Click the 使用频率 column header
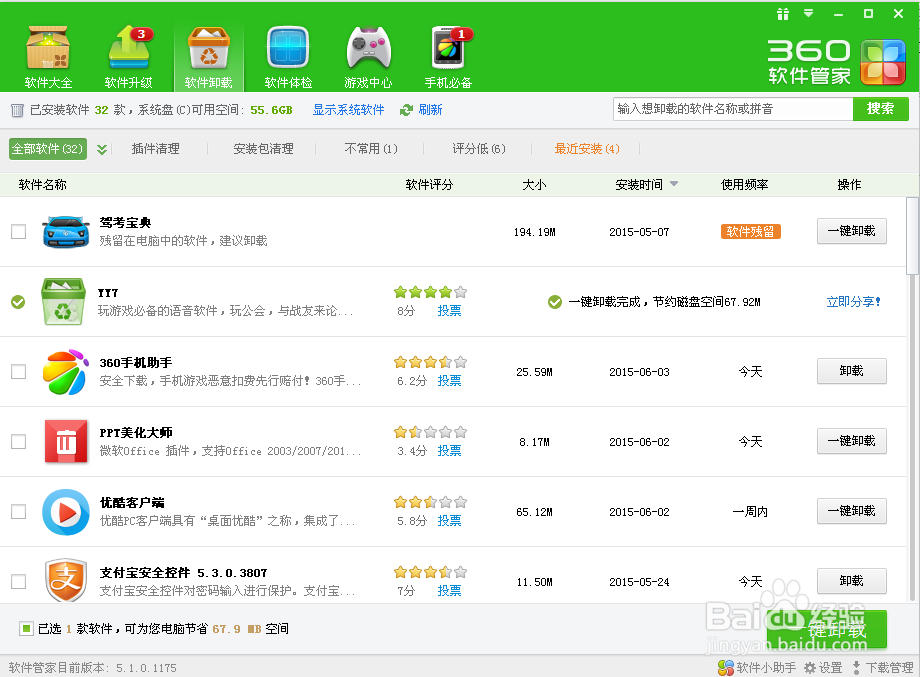 coord(745,185)
